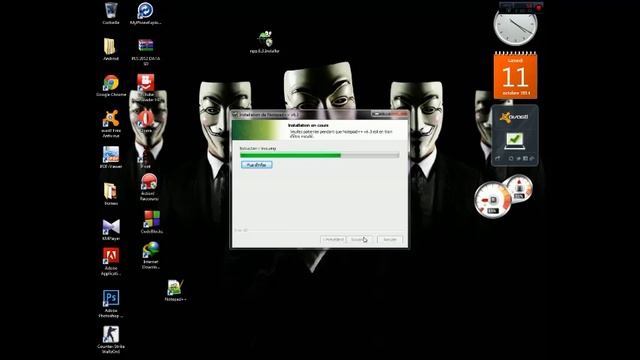Launch the Internet Download Manager shortcut
Screen dimensions: 640x360
point(151,256)
